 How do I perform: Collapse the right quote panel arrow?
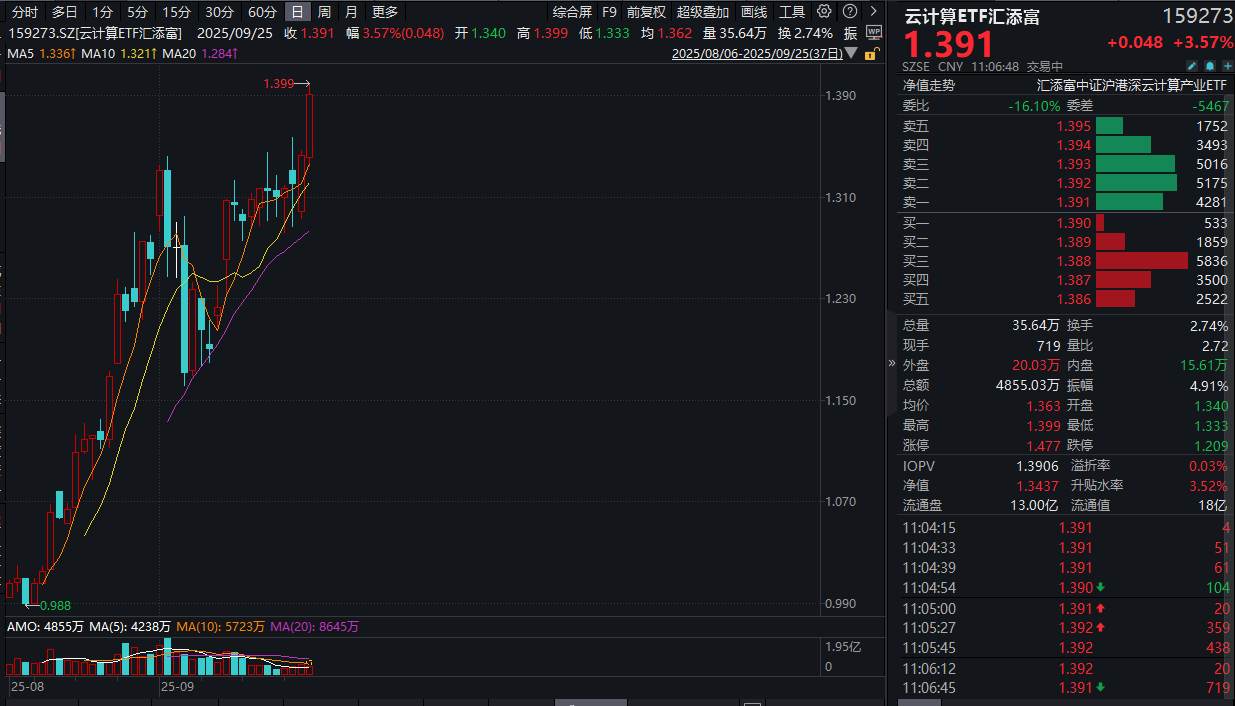[x=892, y=363]
